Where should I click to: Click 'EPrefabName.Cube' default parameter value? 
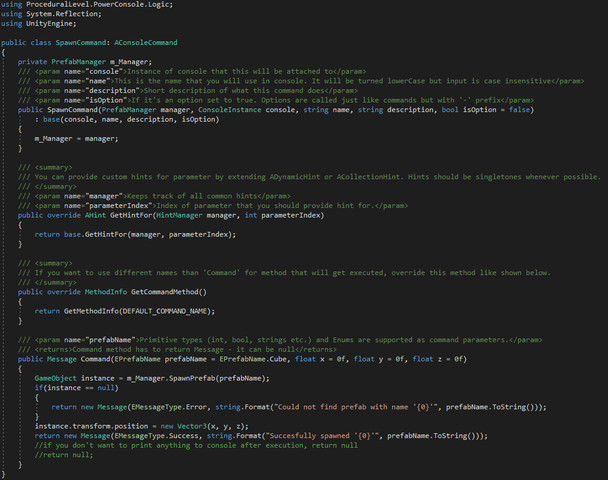pyautogui.click(x=253, y=359)
